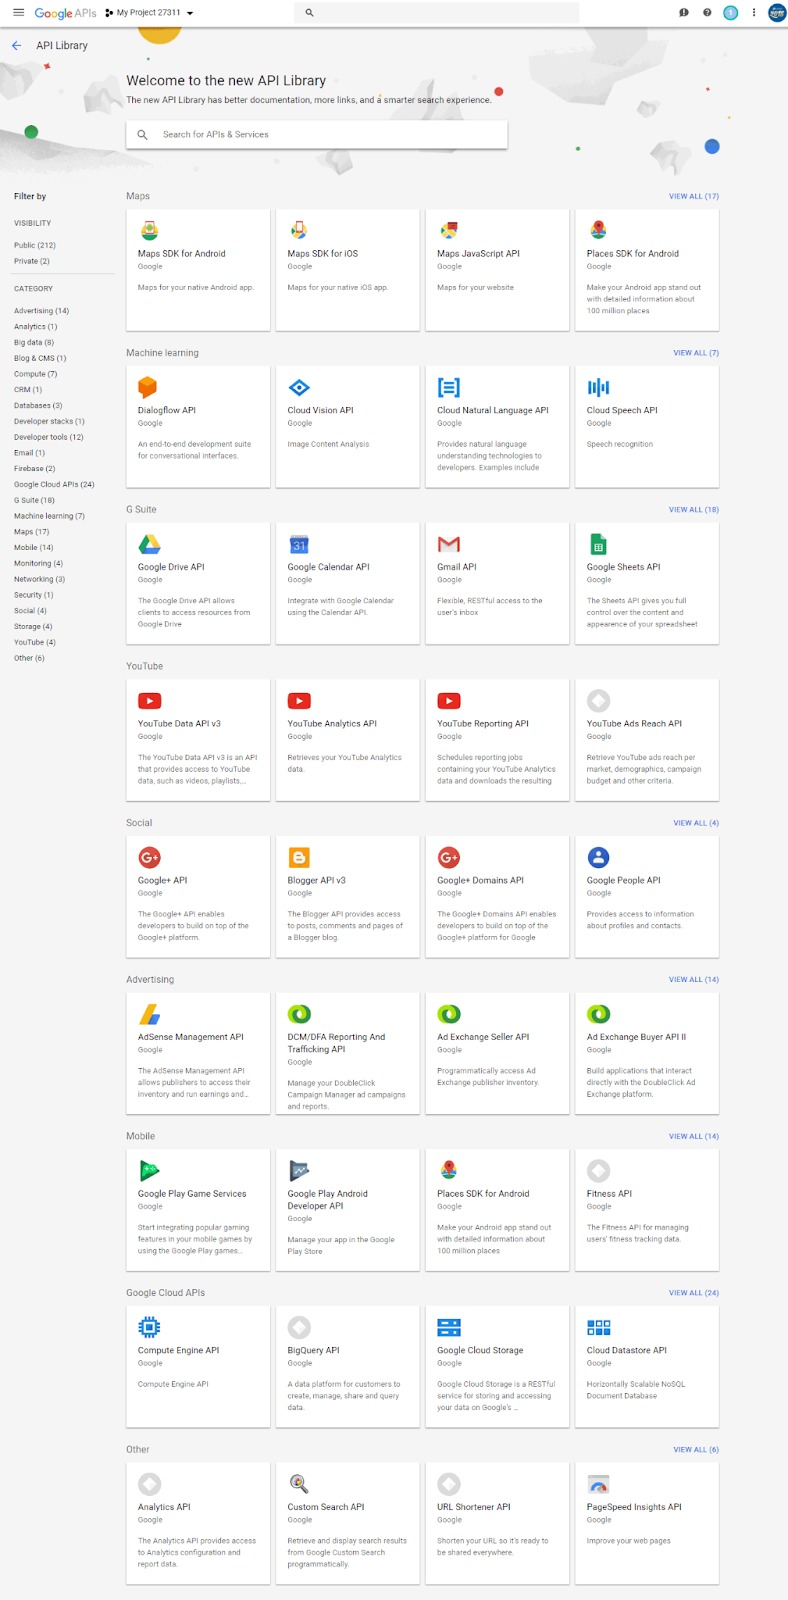Open the feedback icon in top bar
This screenshot has height=1600, width=788.
click(684, 13)
